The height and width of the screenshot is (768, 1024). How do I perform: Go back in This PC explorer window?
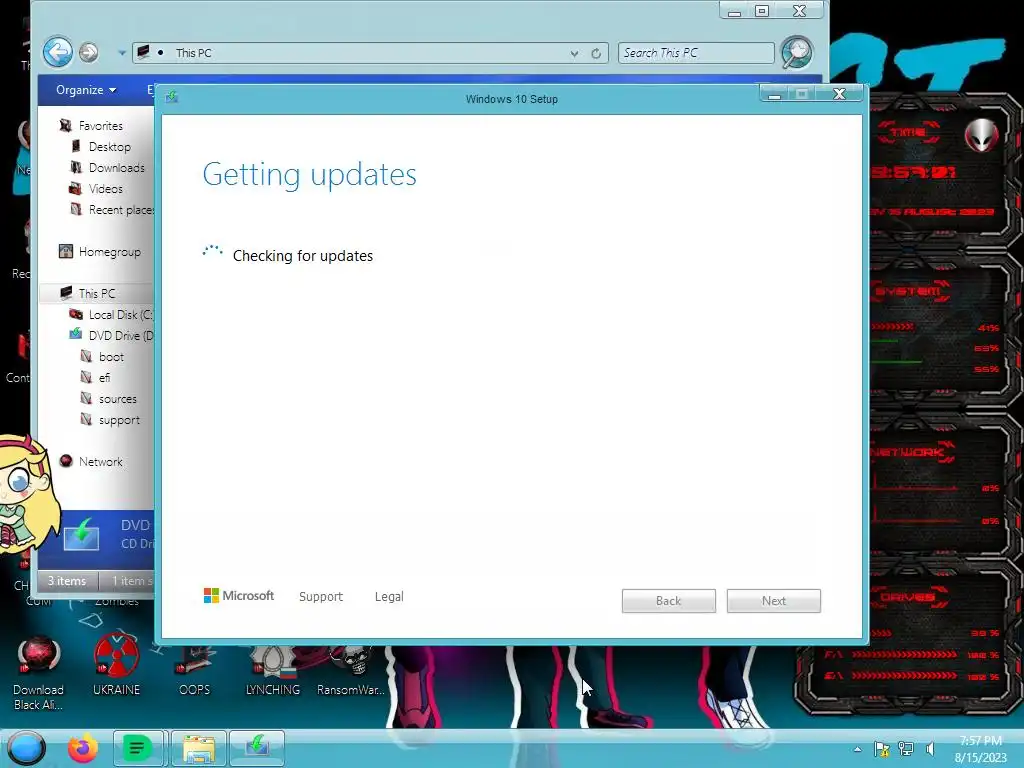tap(57, 52)
